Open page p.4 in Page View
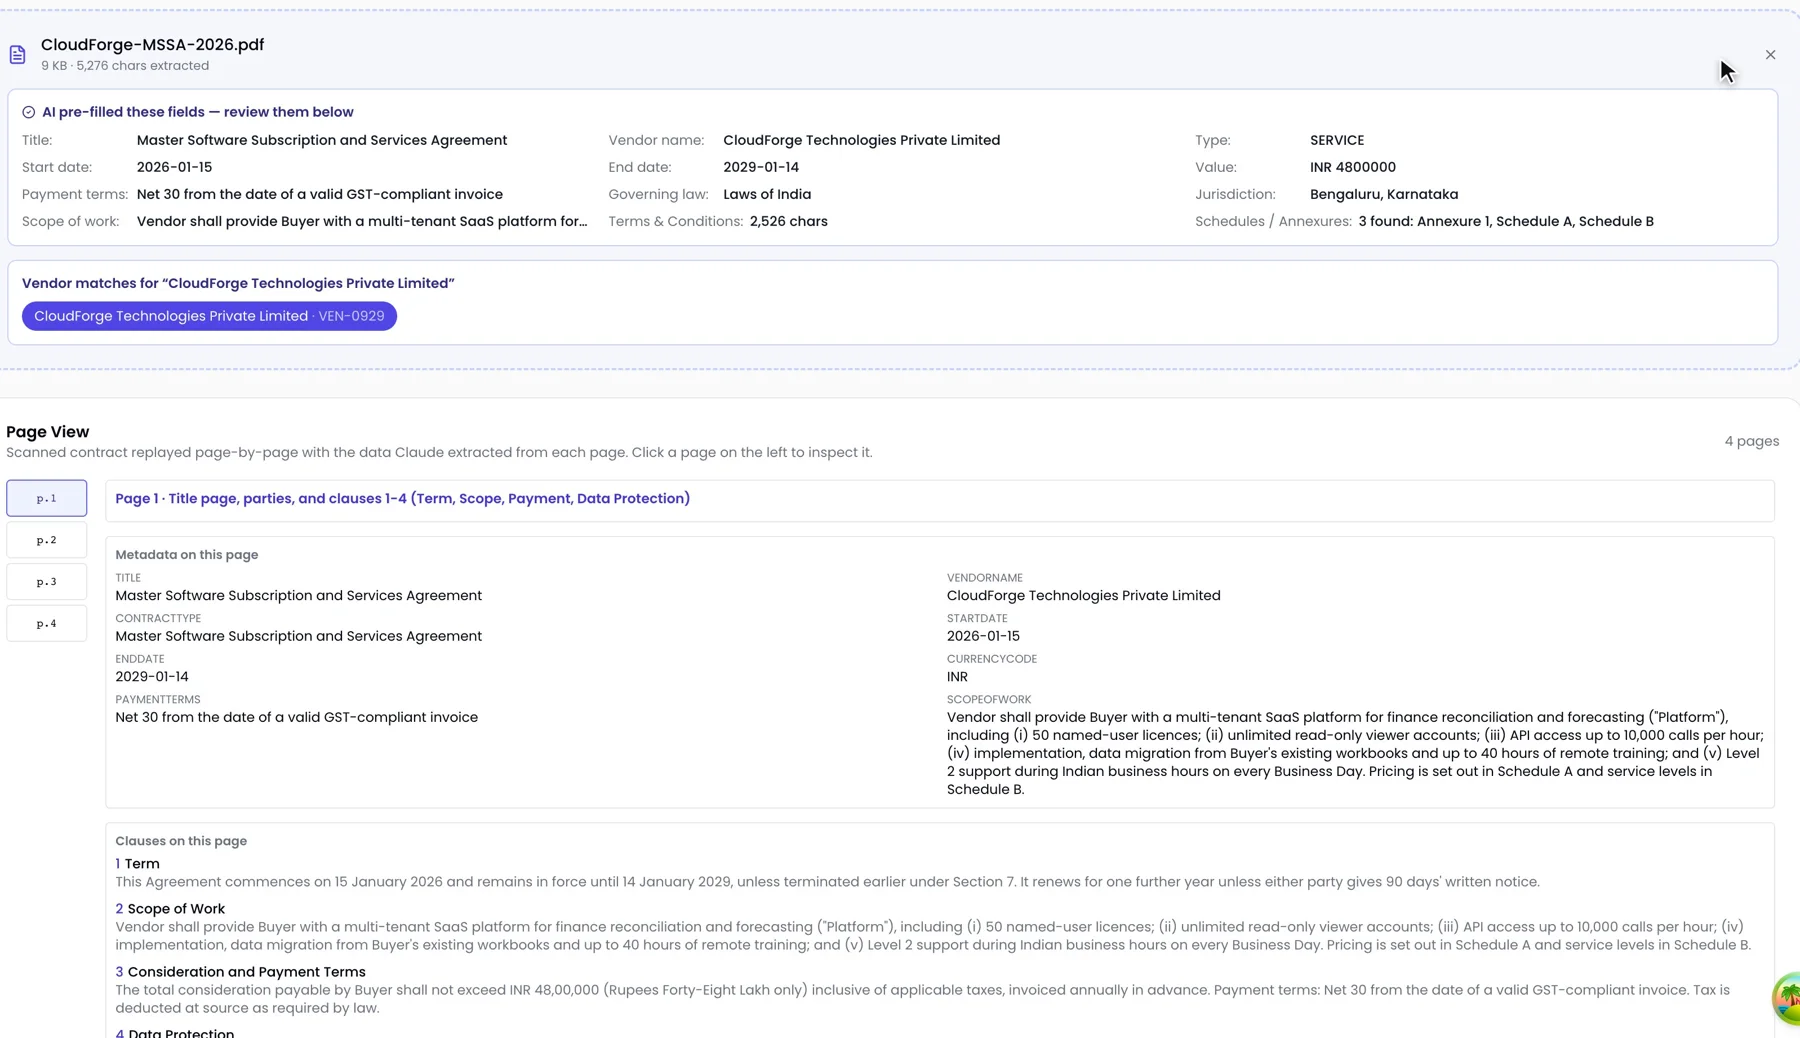 tap(47, 623)
